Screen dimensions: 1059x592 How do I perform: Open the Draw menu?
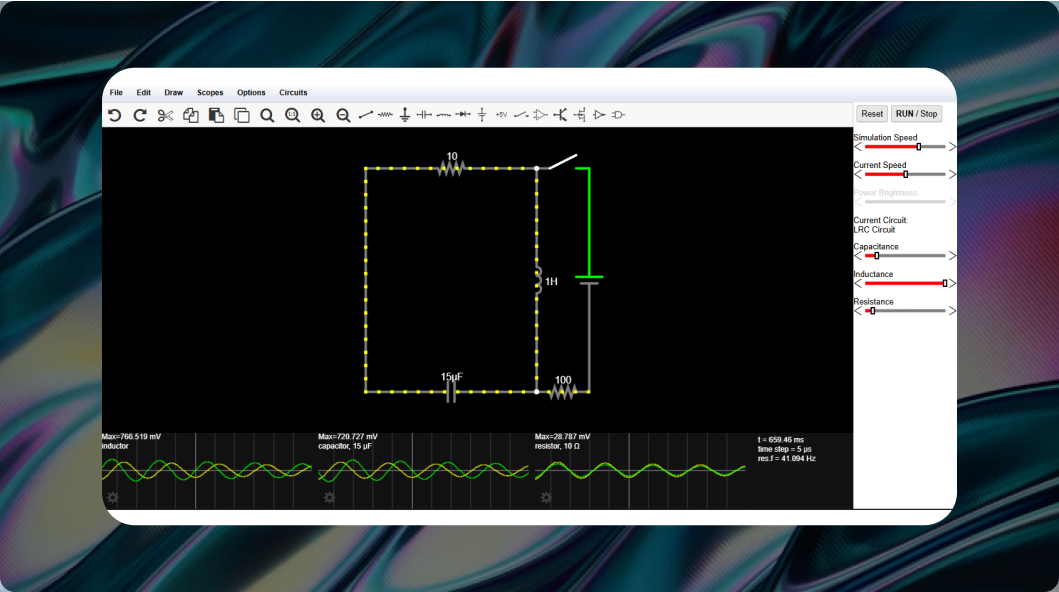[174, 92]
